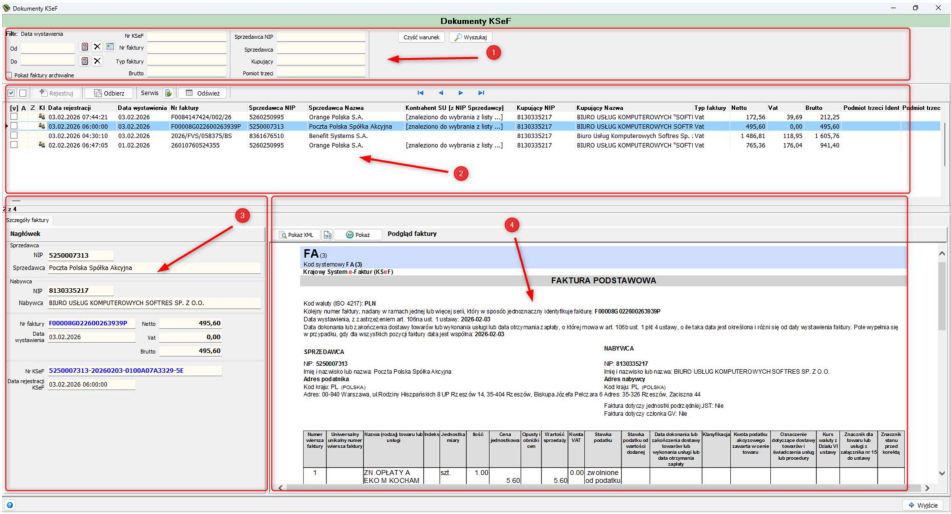Image resolution: width=951 pixels, height=514 pixels.
Task: Click the 'Wyszukaj' search button
Action: (x=471, y=37)
